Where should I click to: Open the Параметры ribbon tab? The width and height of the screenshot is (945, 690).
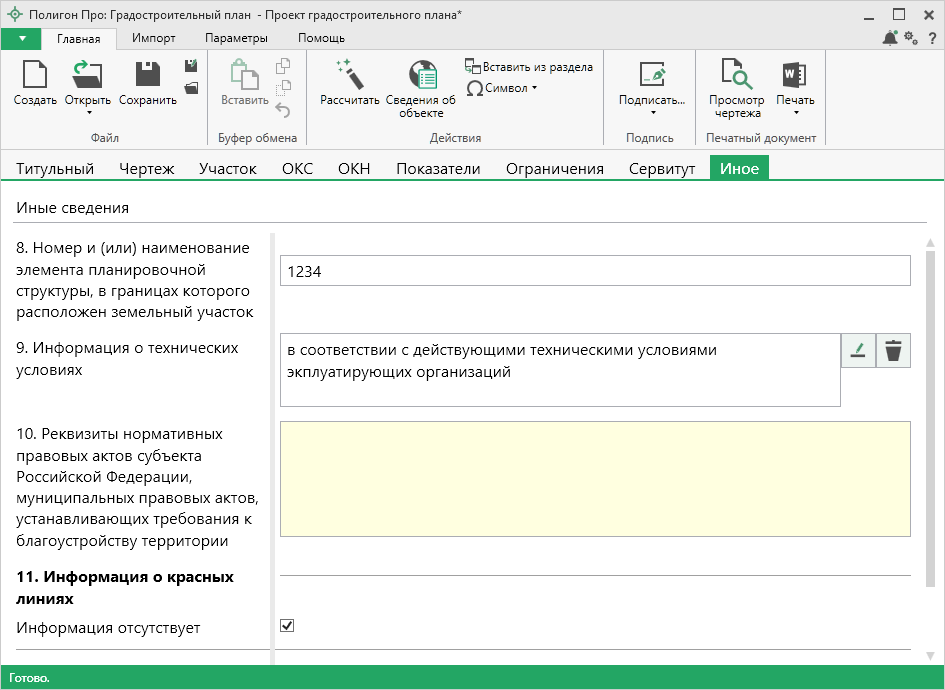click(x=236, y=38)
